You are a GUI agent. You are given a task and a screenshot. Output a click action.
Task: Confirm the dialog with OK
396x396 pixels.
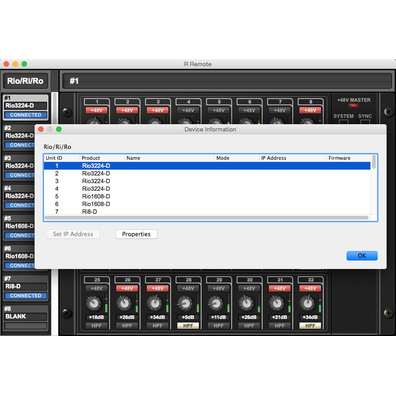(362, 256)
